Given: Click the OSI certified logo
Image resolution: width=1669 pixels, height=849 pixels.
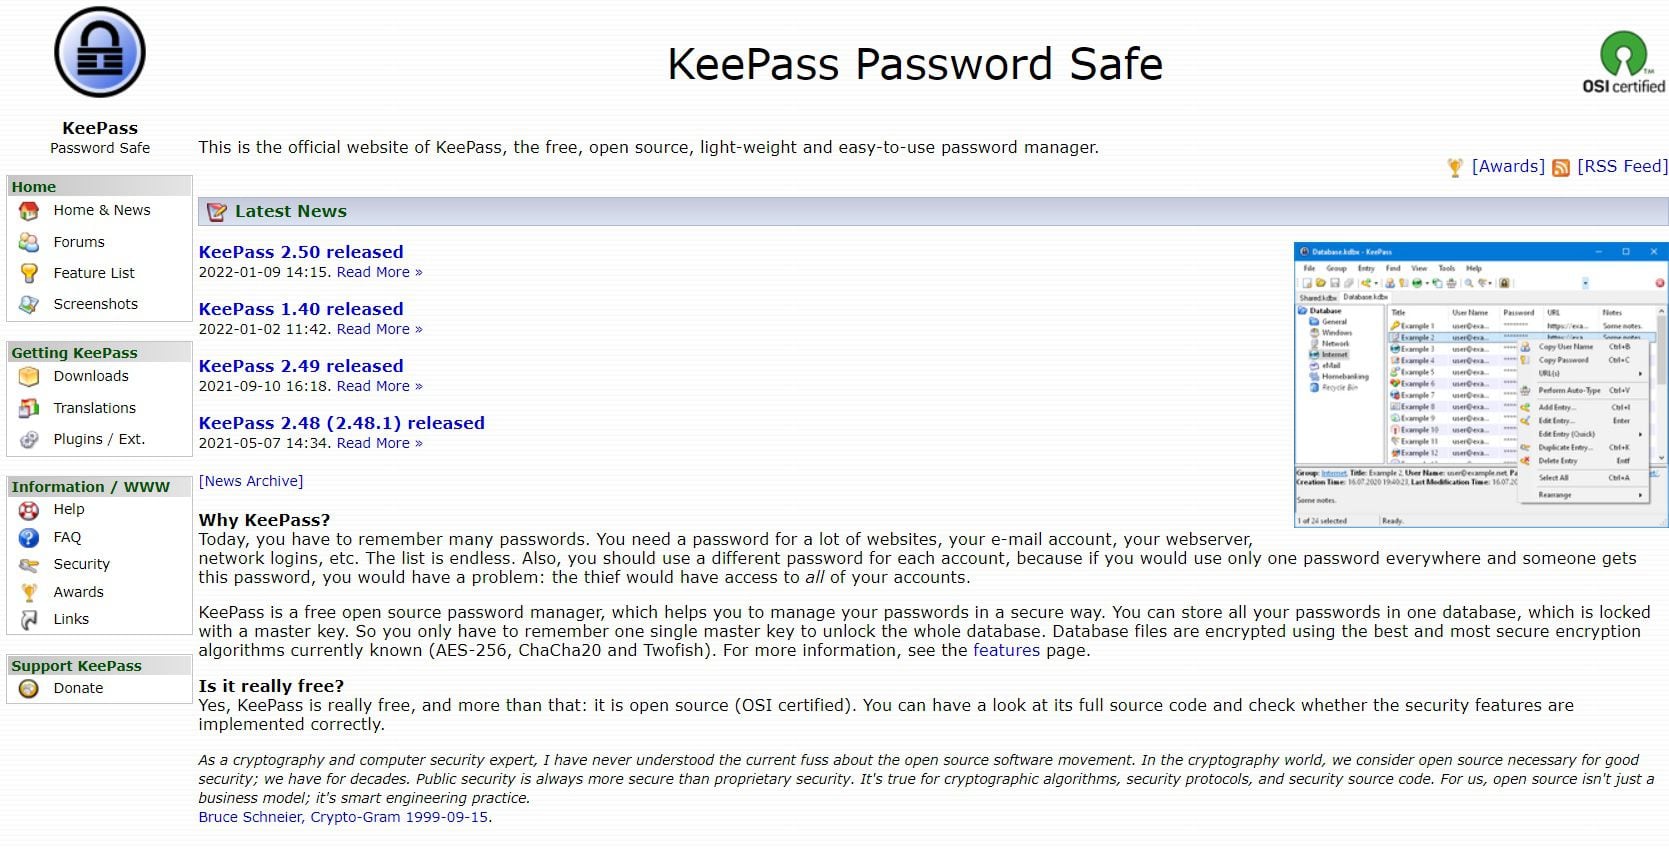Looking at the screenshot, I should 1623,61.
